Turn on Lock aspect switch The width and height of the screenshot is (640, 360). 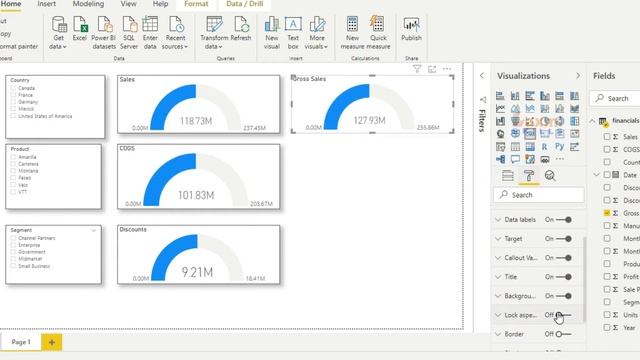564,315
